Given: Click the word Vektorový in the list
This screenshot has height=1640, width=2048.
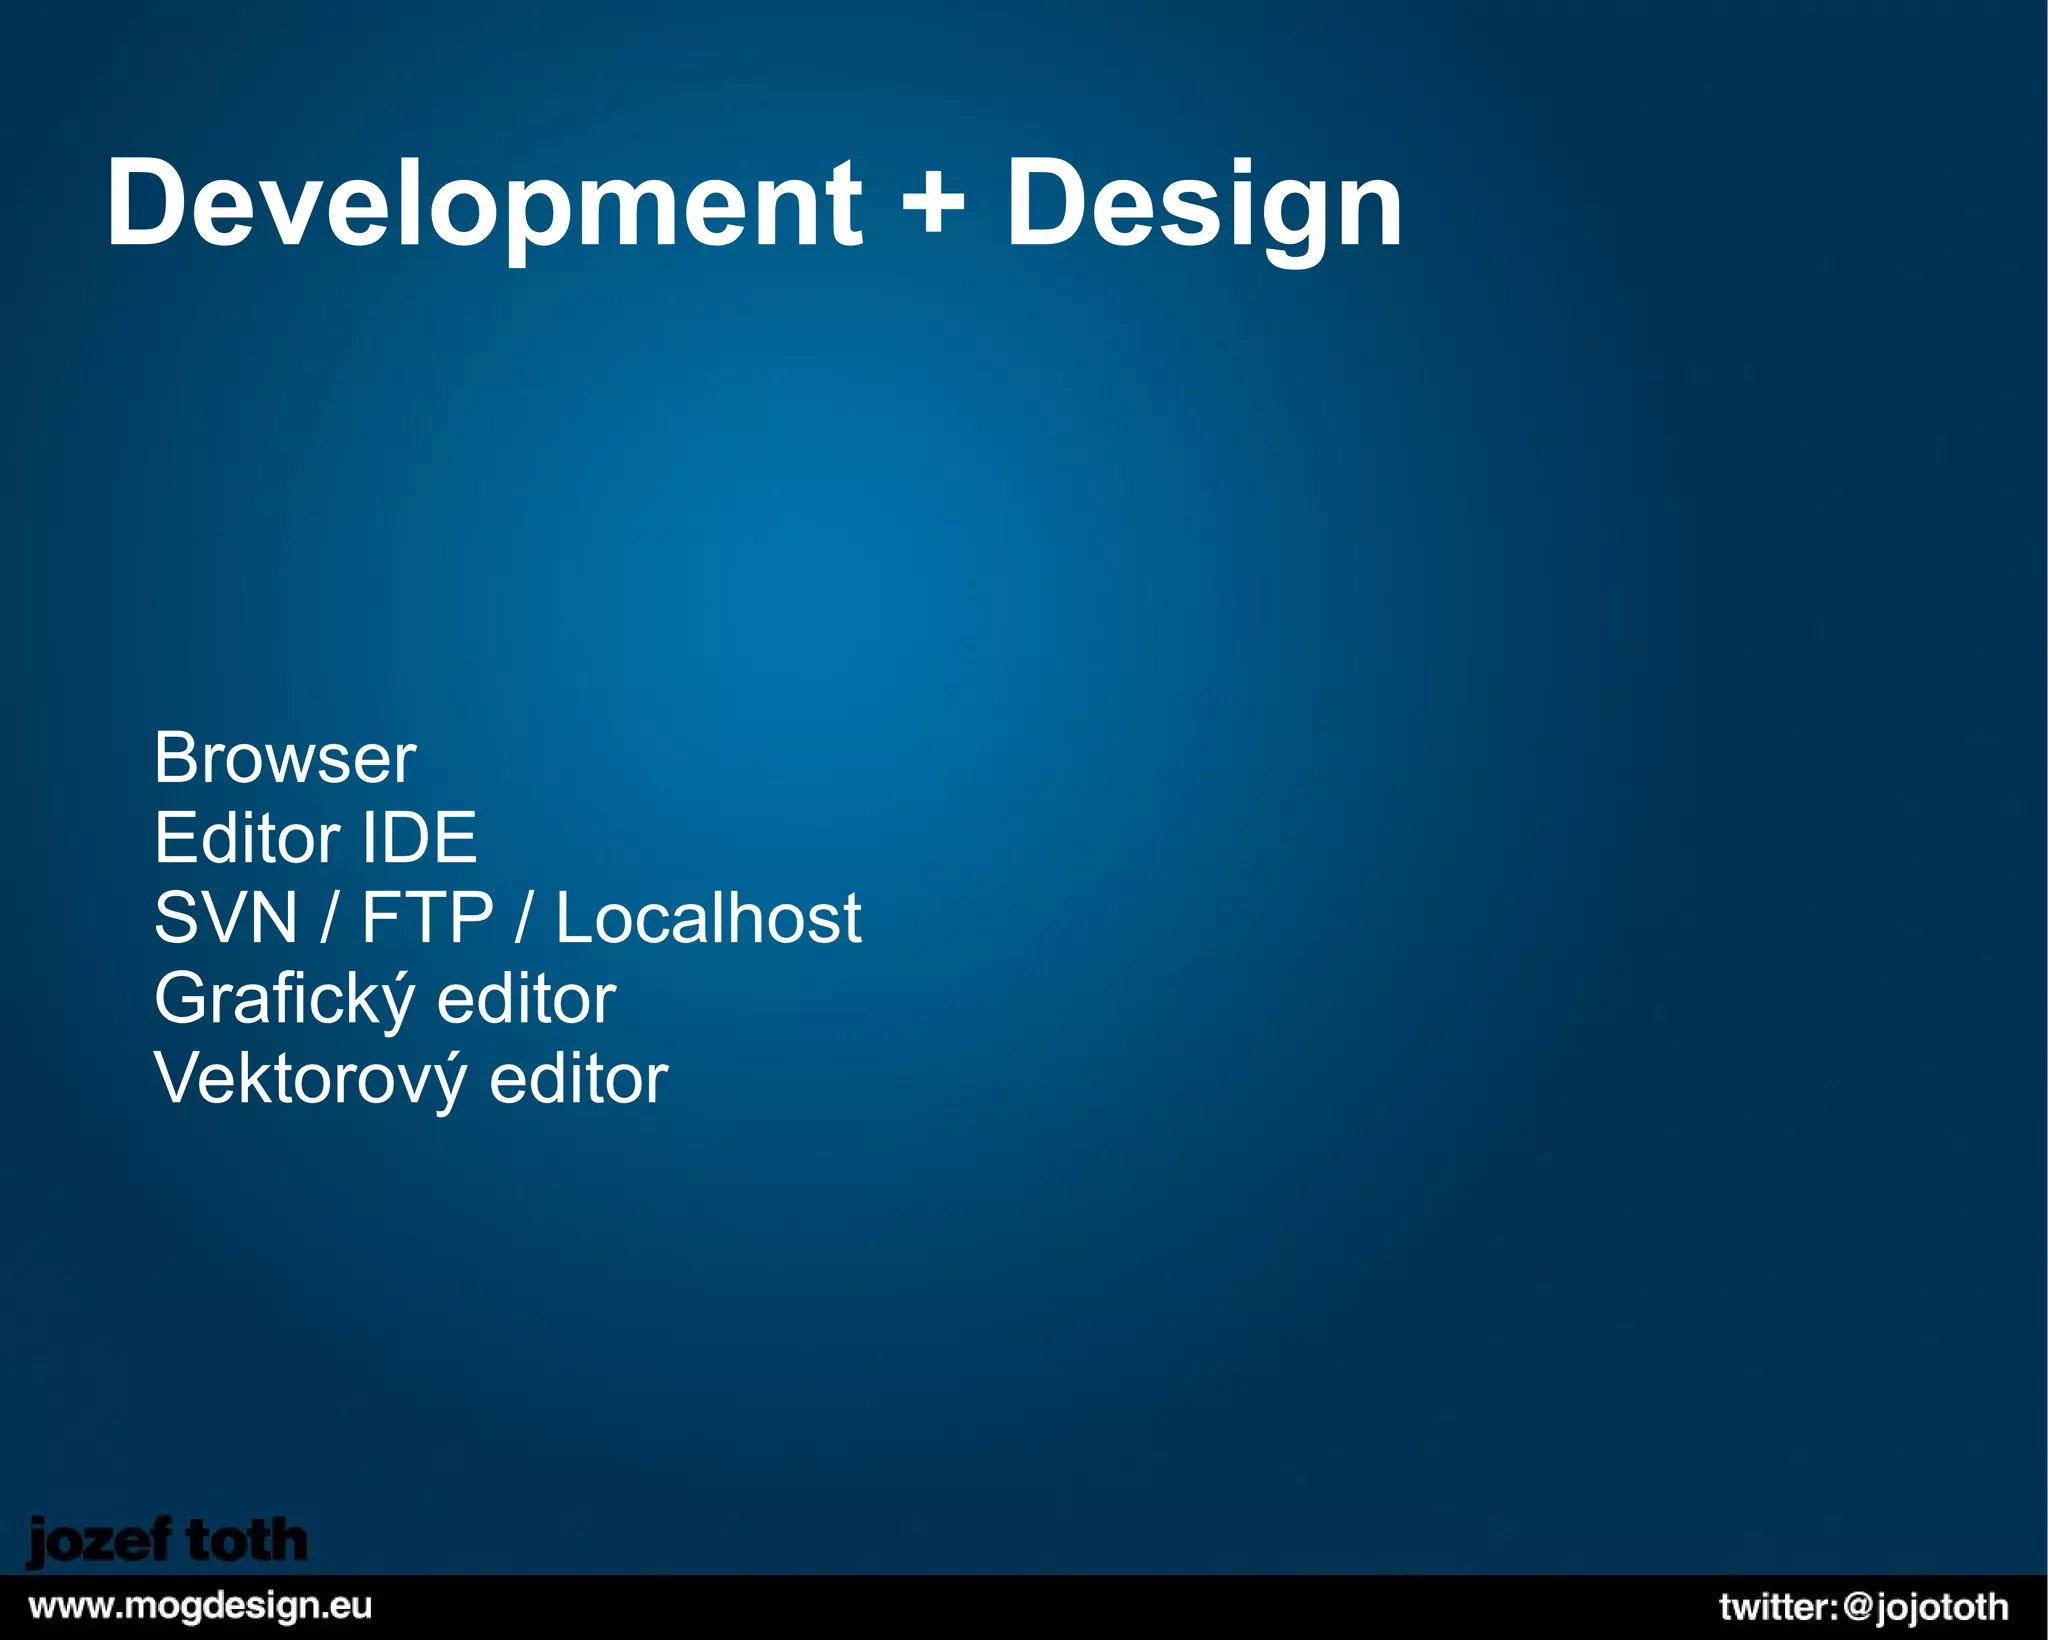Looking at the screenshot, I should [310, 1079].
